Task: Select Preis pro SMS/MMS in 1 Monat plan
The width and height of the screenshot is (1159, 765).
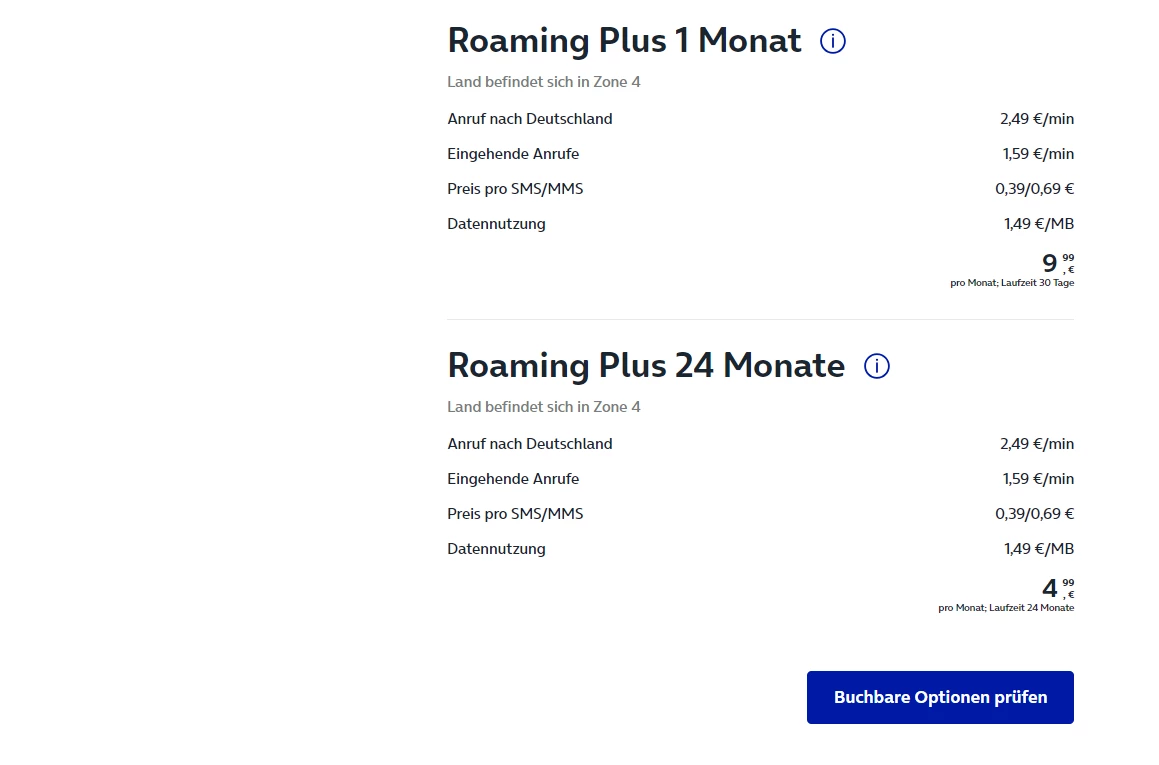Action: tap(514, 189)
